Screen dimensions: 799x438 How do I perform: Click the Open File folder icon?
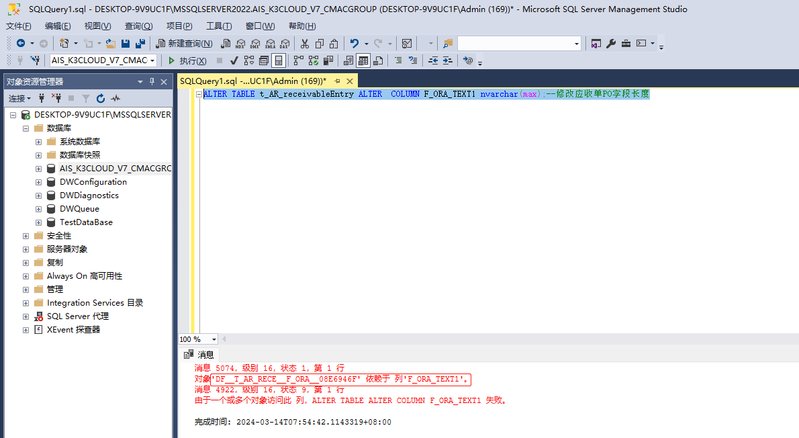[x=110, y=43]
